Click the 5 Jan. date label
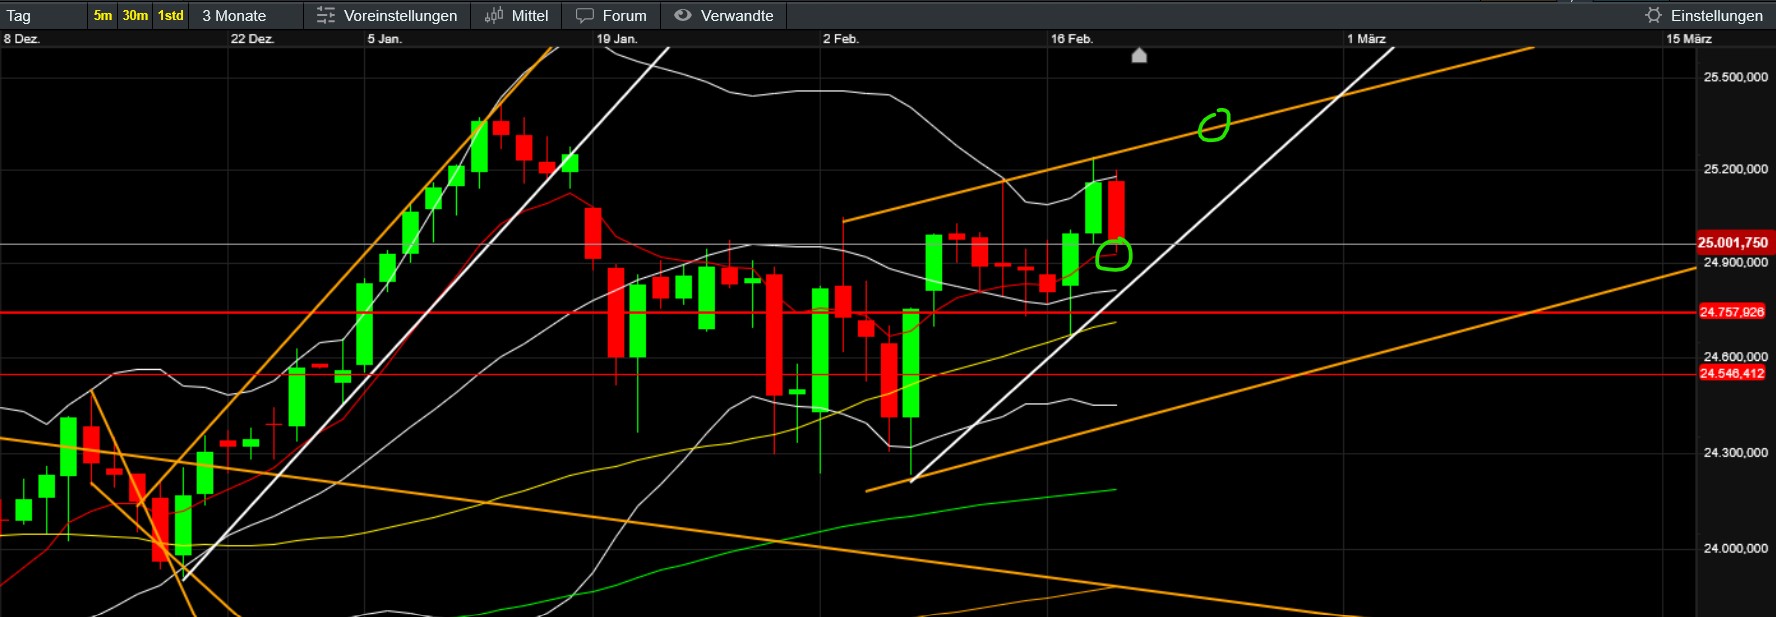 (384, 39)
